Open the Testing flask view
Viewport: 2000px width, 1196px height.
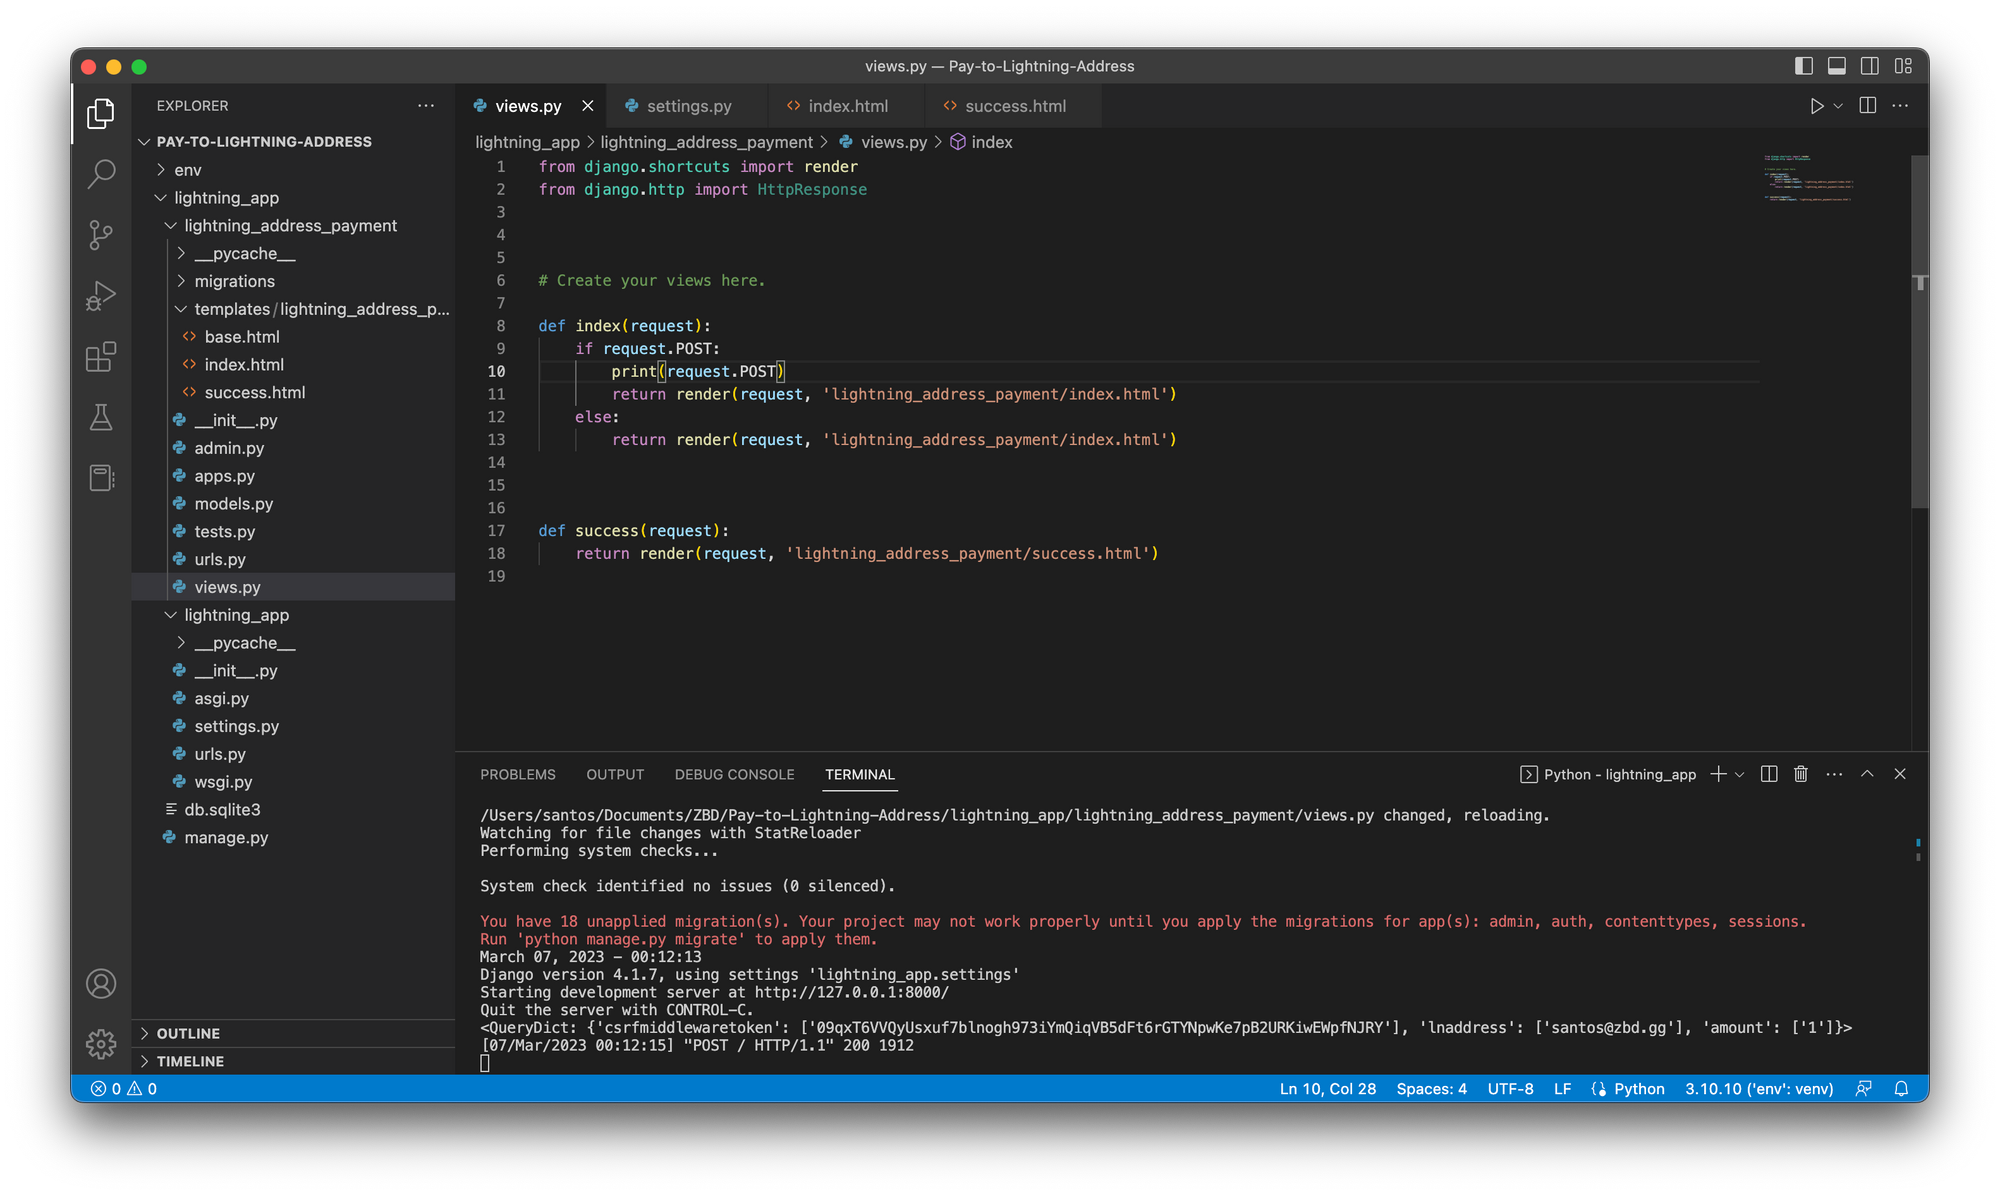tap(101, 417)
